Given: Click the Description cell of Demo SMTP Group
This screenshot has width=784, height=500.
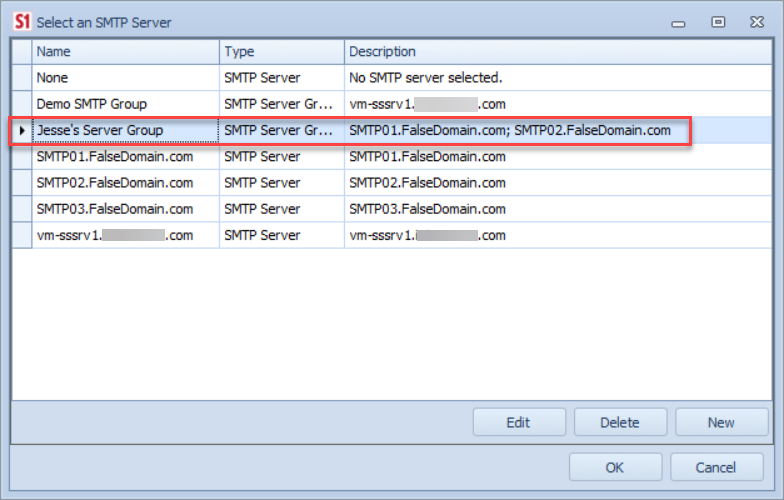Looking at the screenshot, I should pyautogui.click(x=558, y=104).
